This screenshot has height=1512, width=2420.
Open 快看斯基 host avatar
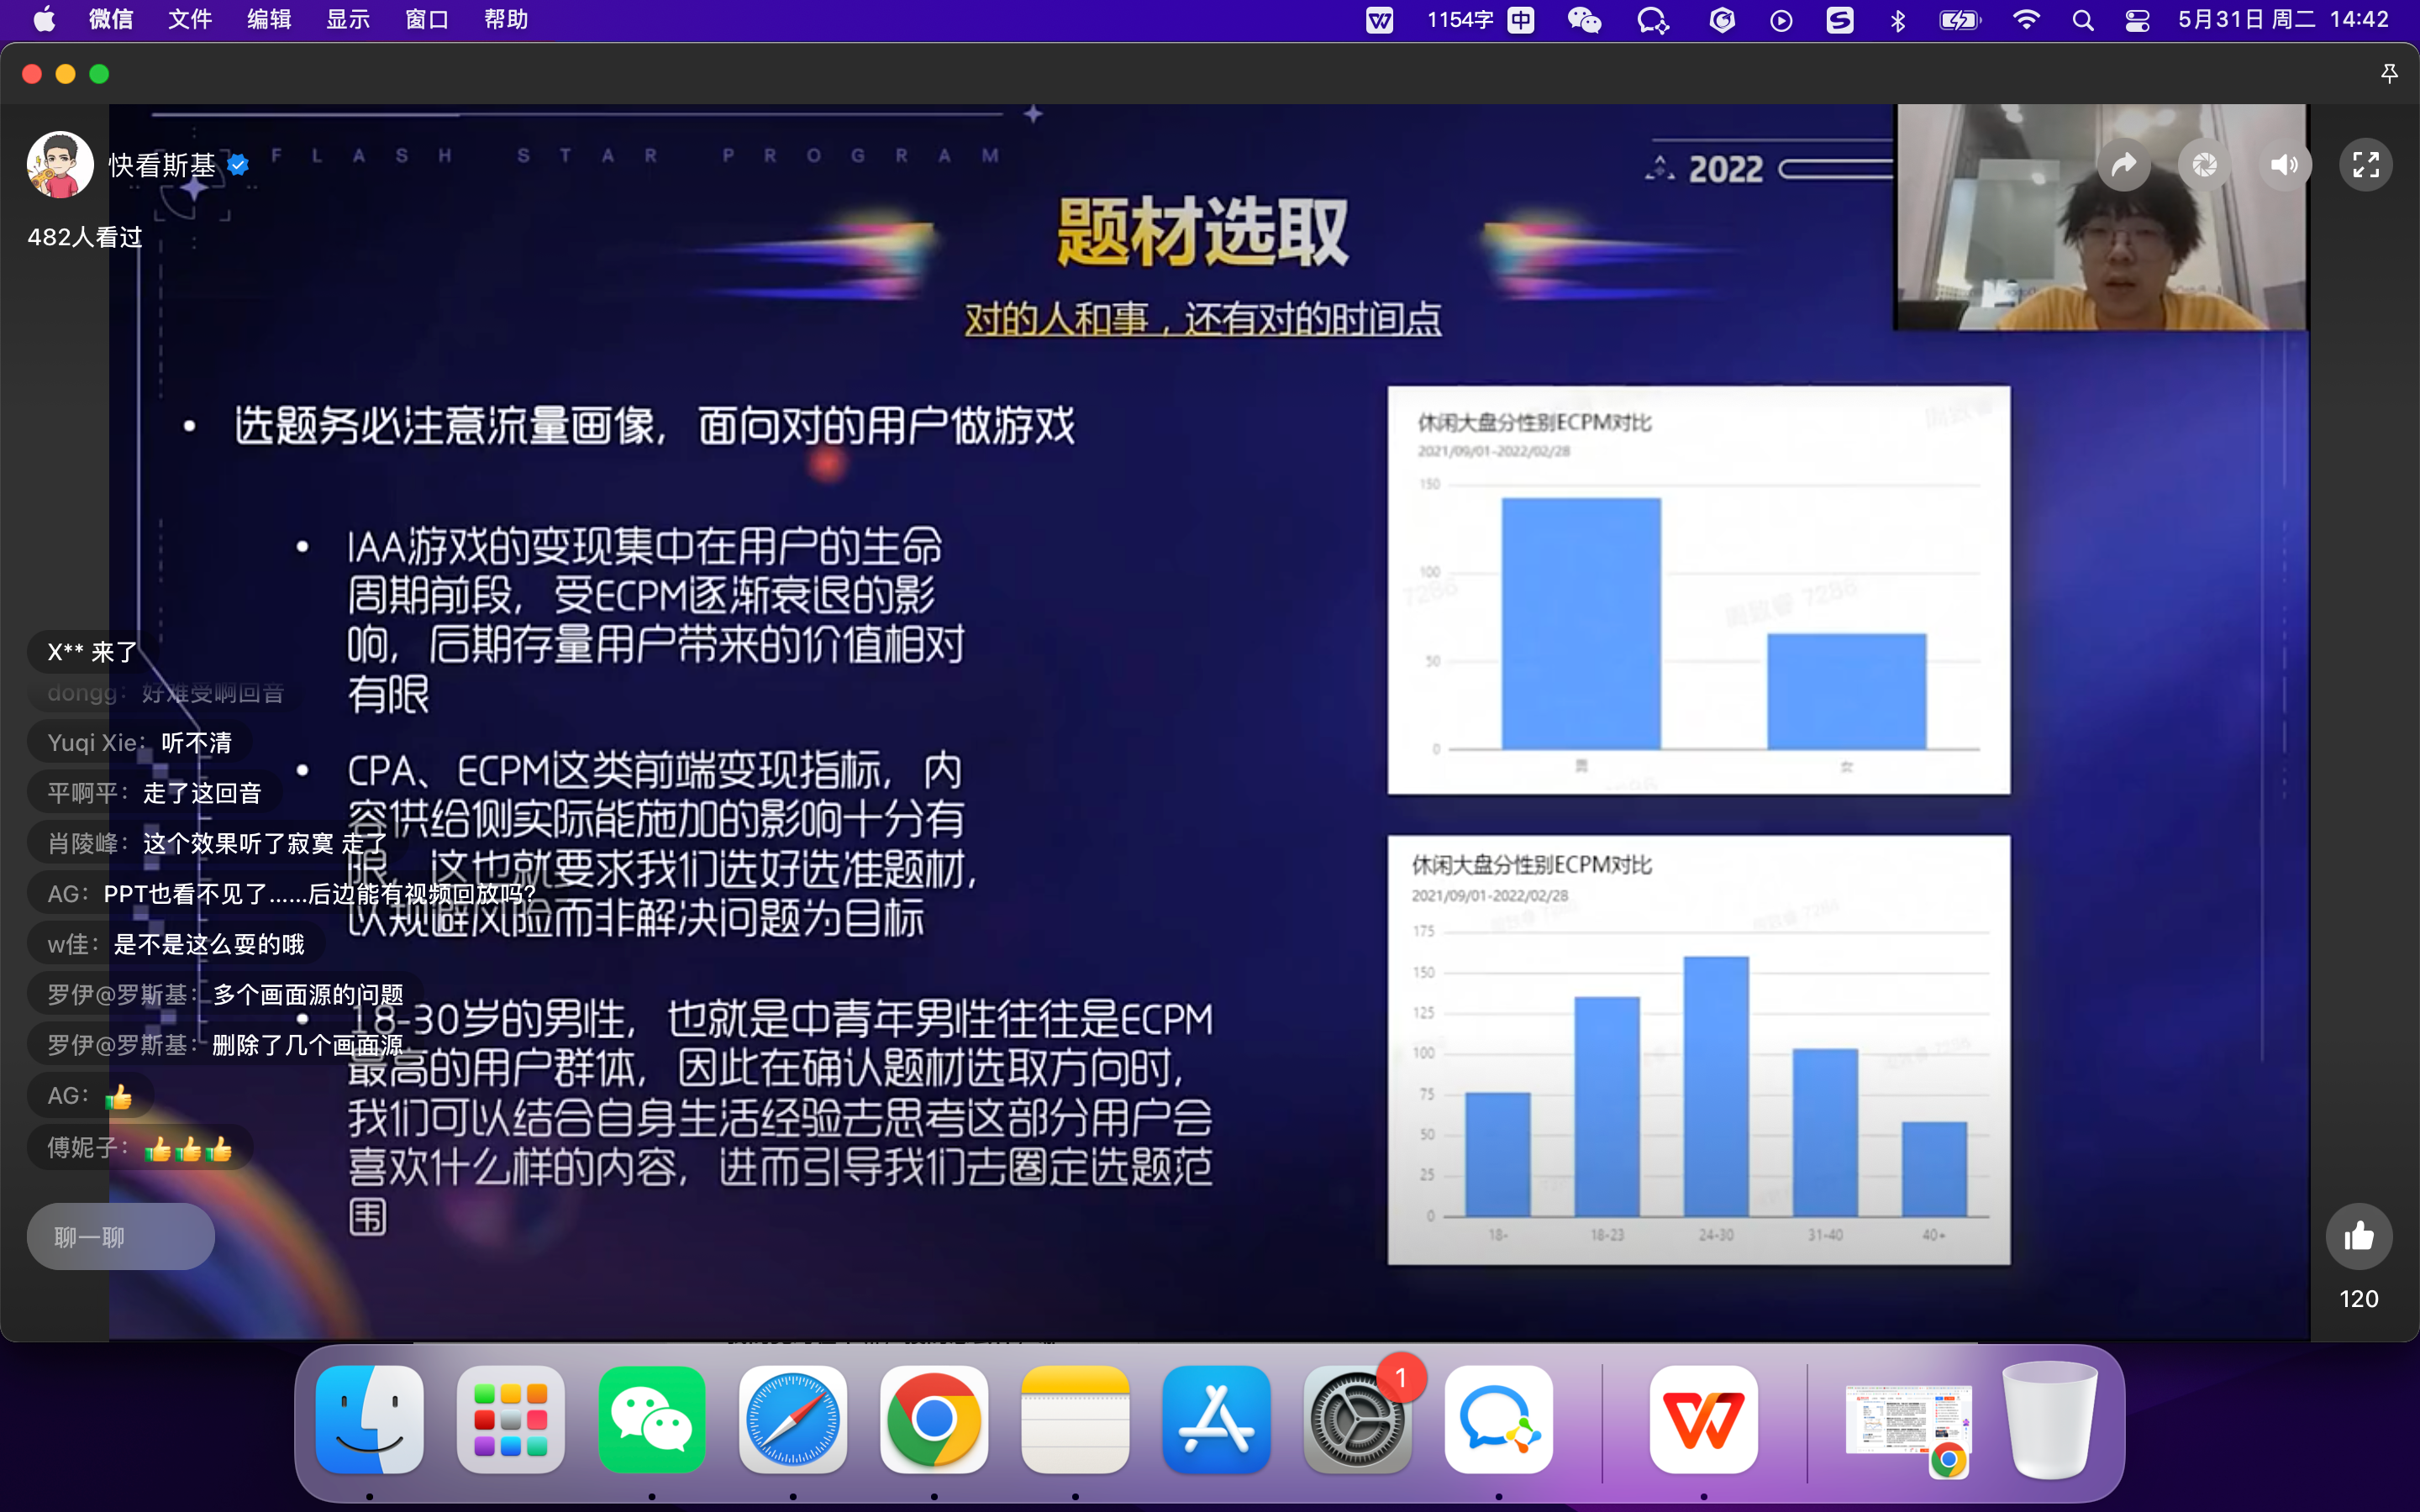pos(60,165)
